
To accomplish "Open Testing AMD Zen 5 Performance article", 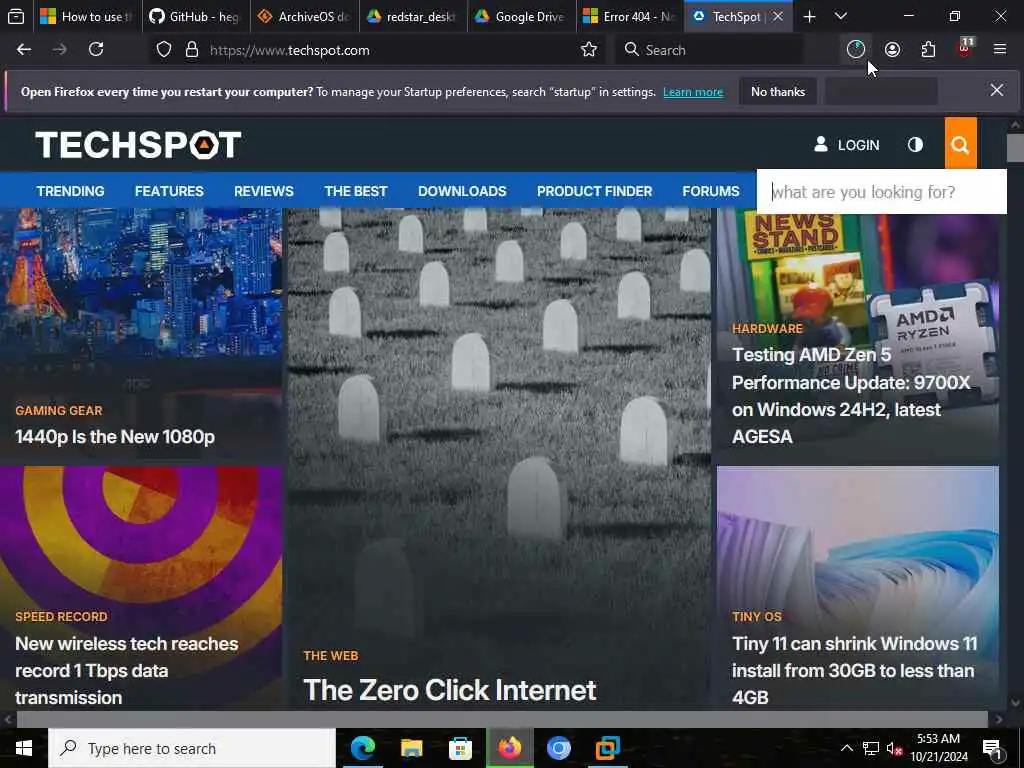I will (x=851, y=395).
